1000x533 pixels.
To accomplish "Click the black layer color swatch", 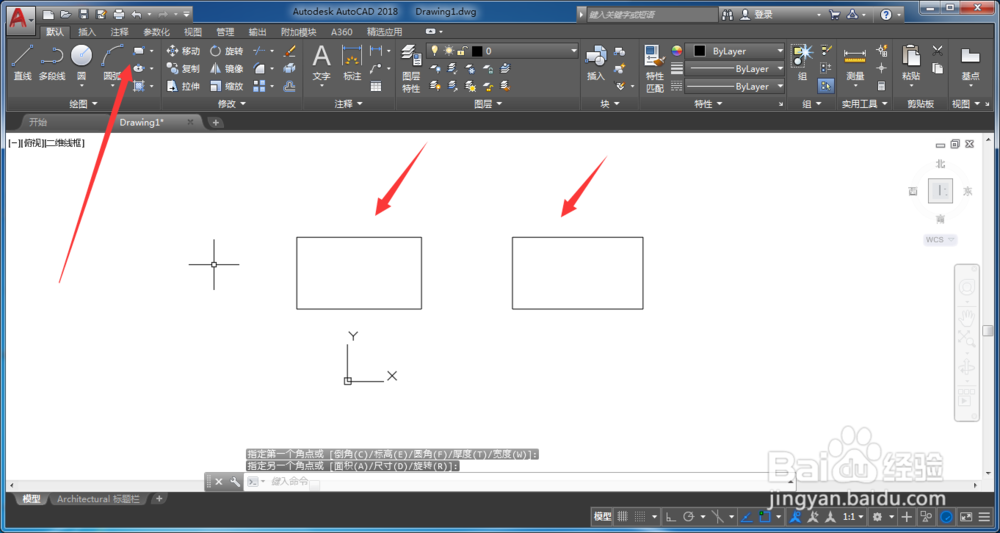I will click(x=477, y=51).
